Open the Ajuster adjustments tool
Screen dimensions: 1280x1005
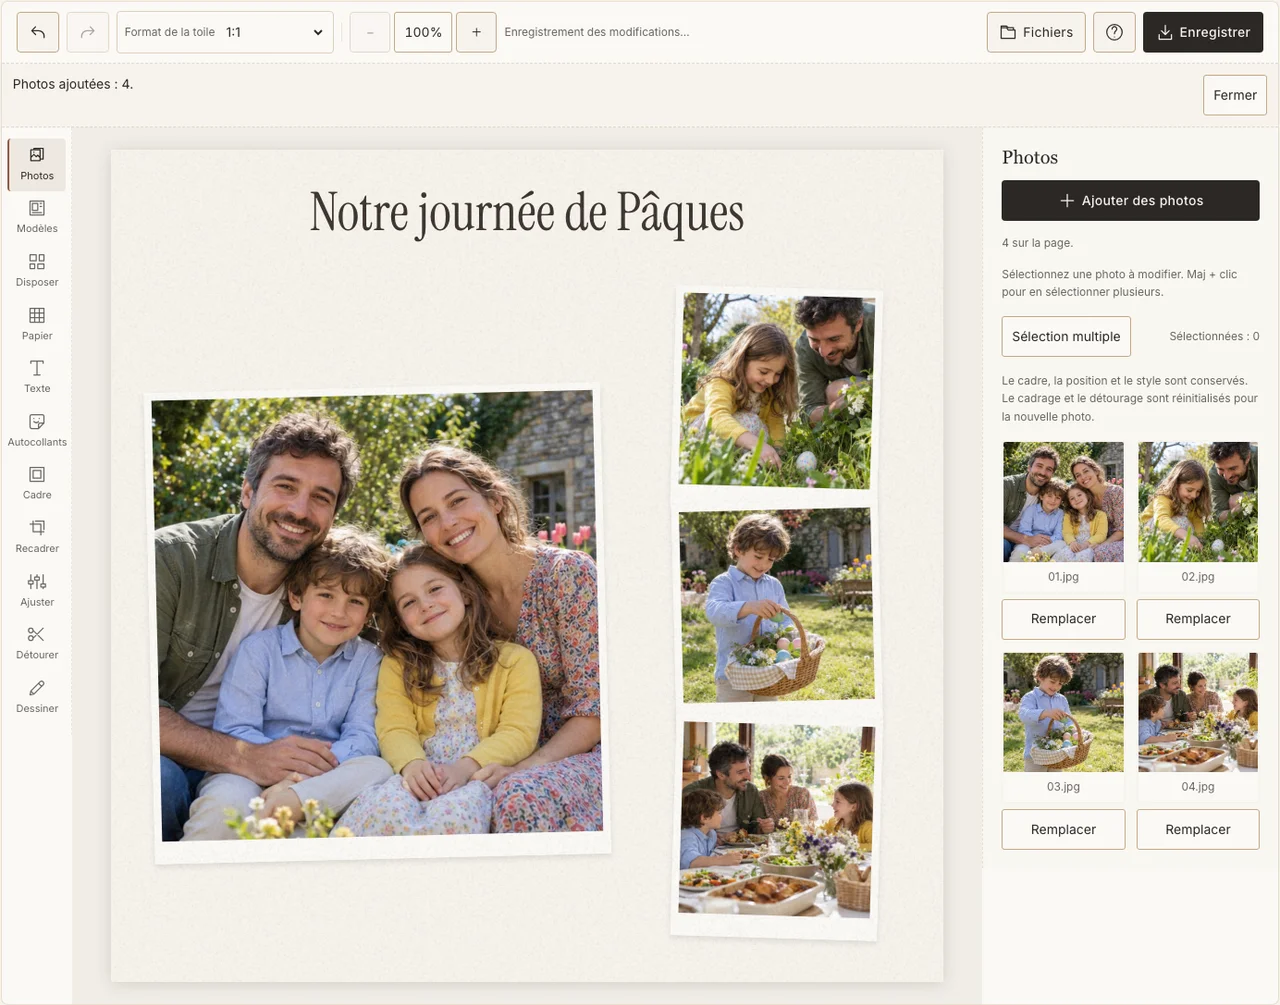click(x=37, y=591)
